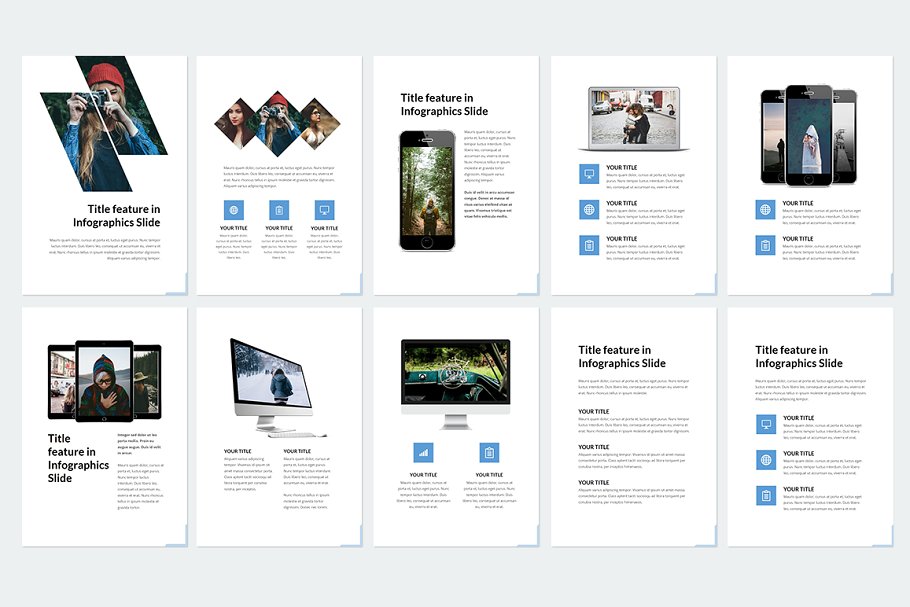Click the bar chart icon below the car monitor

[x=423, y=452]
